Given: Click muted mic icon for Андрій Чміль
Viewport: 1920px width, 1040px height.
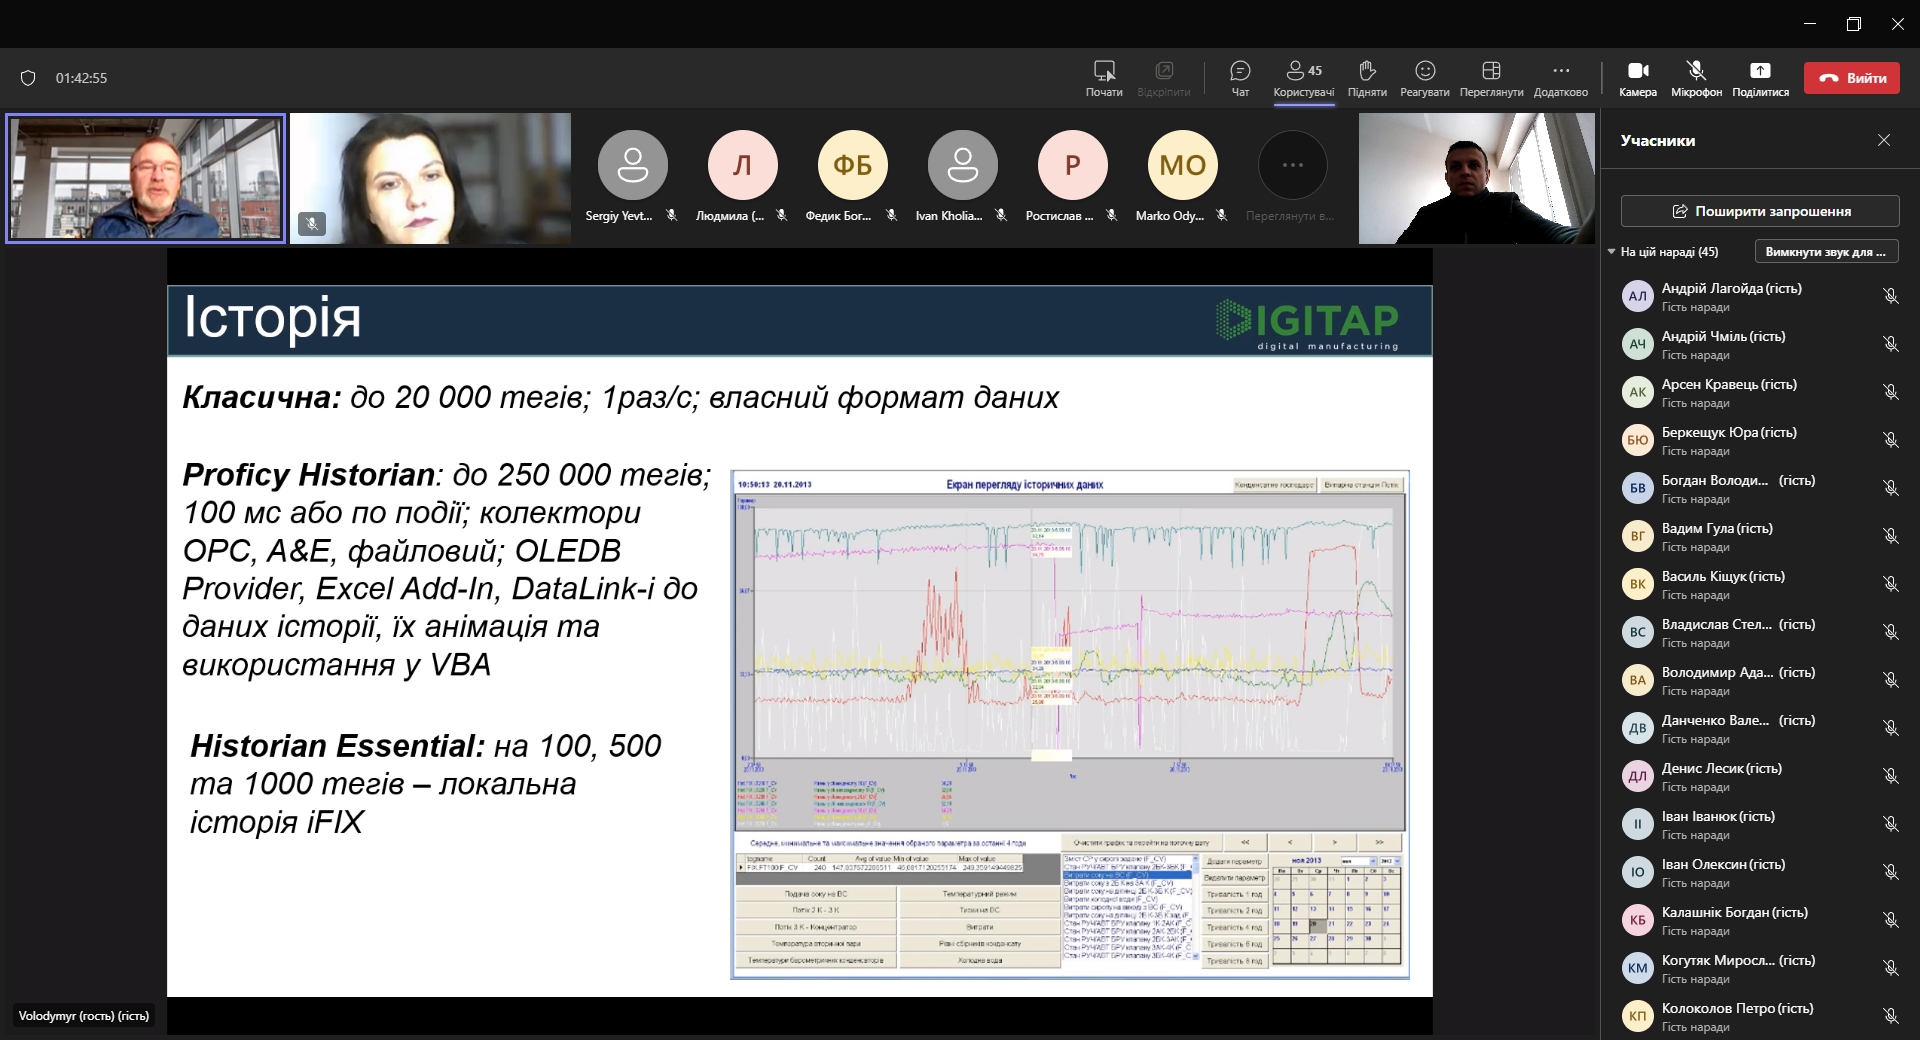Looking at the screenshot, I should [1890, 344].
